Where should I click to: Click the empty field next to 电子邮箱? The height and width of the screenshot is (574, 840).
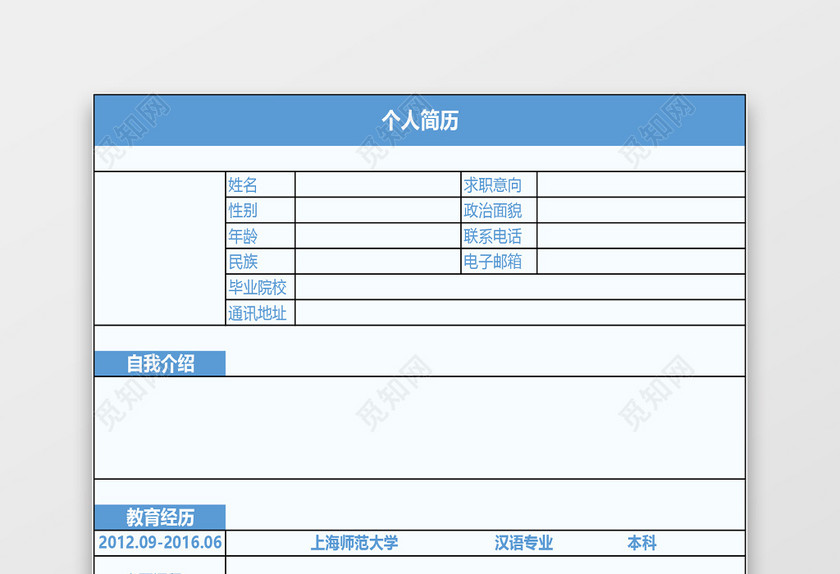(x=641, y=262)
